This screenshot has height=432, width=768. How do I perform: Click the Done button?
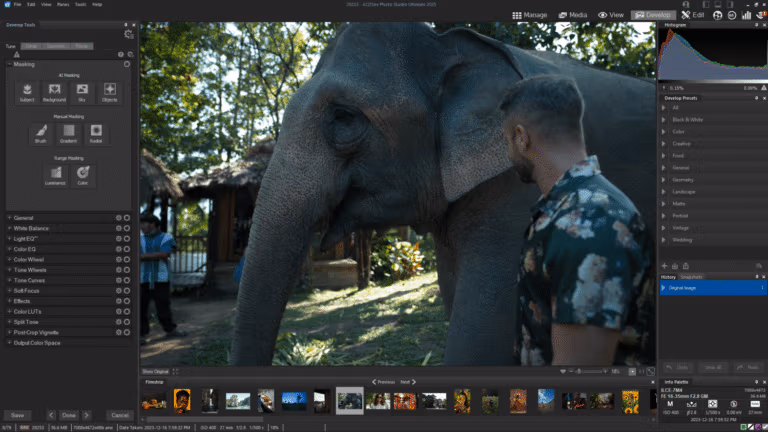click(x=69, y=415)
